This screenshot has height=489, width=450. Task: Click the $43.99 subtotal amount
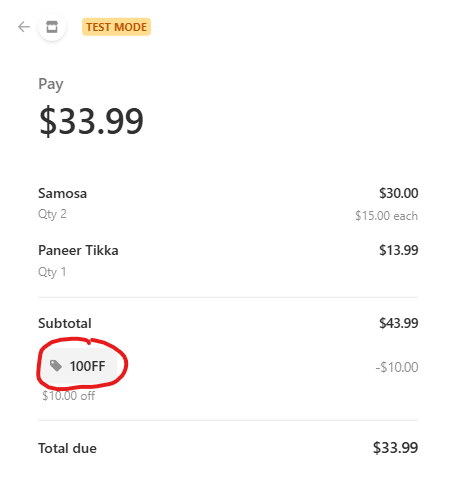click(398, 323)
